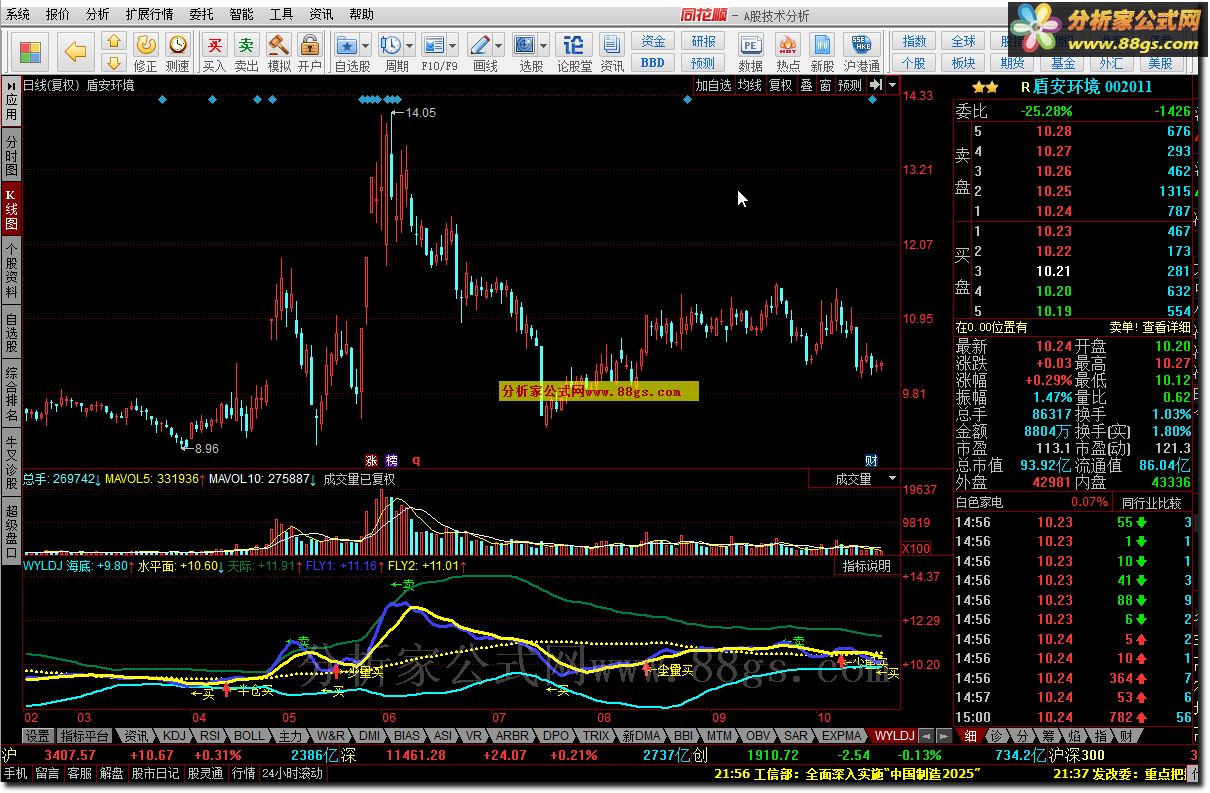The image size is (1210, 793).
Task: Click the 板块 button
Action: pos(963,62)
